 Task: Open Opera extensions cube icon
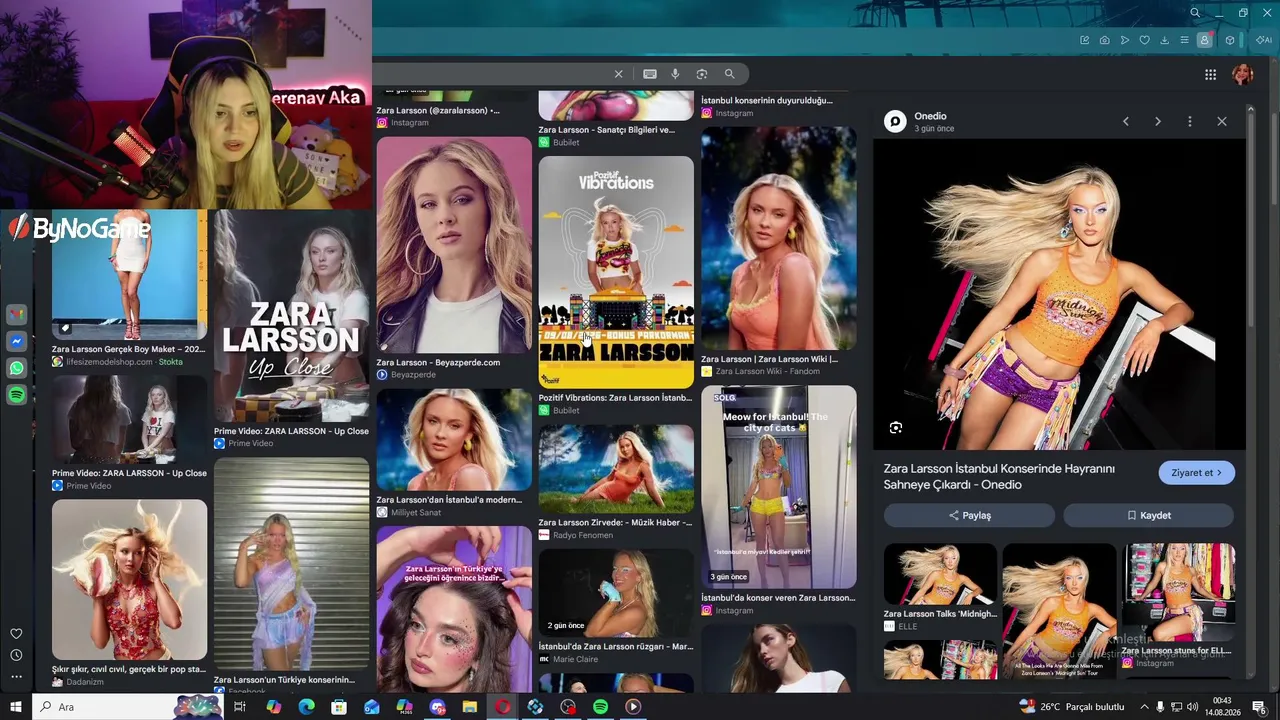click(x=1230, y=40)
